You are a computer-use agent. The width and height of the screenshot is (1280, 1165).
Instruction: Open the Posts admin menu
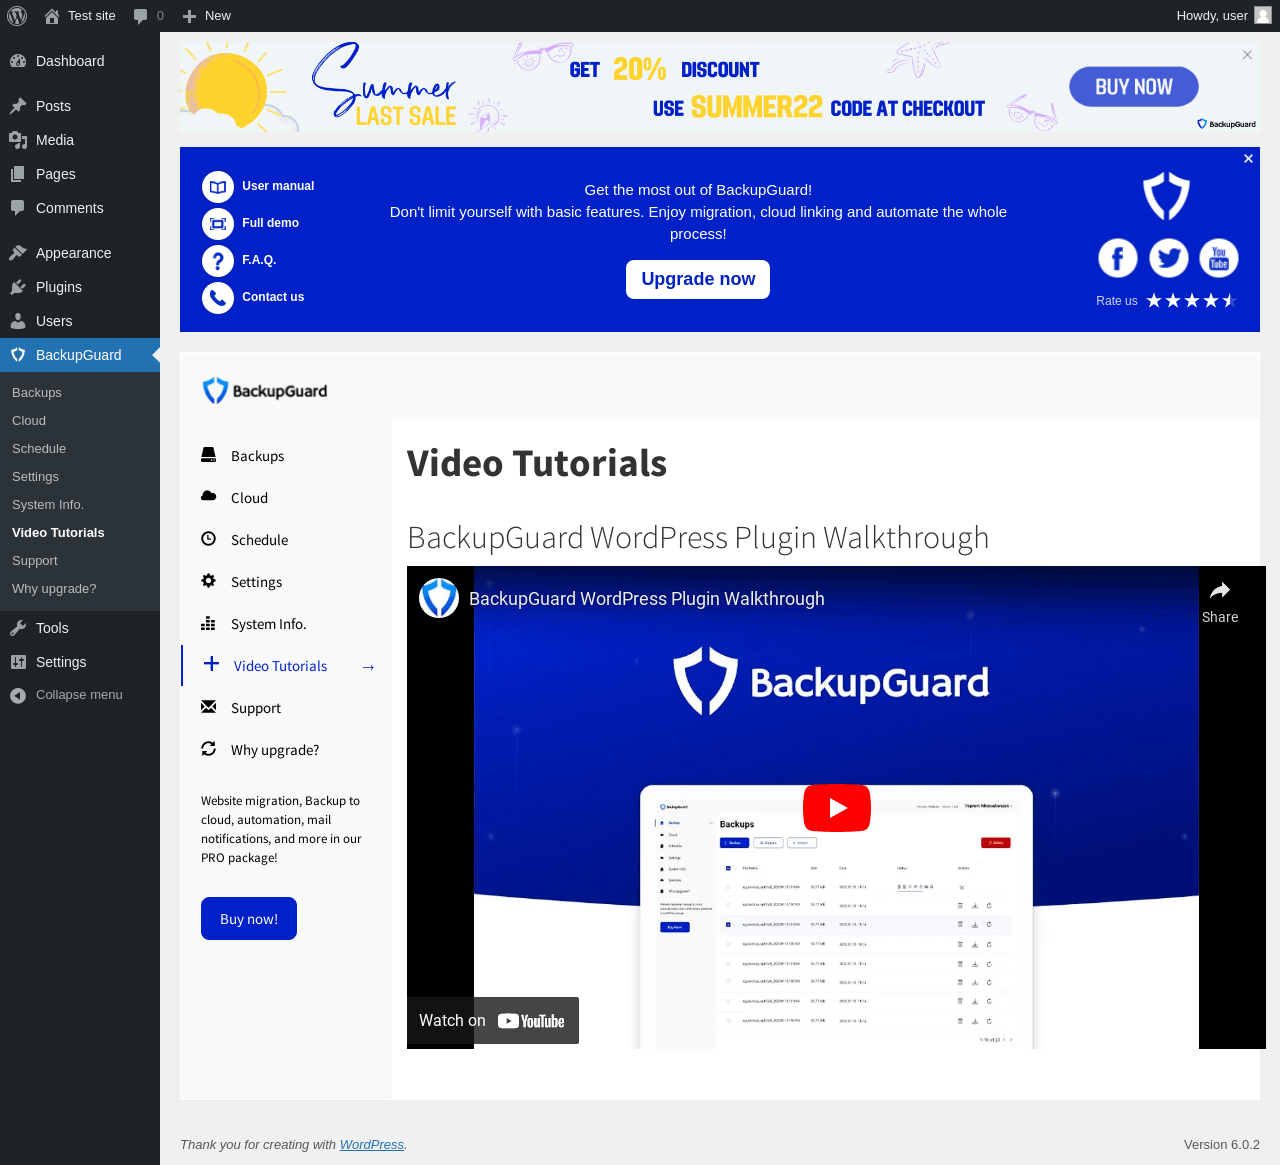[x=80, y=106]
